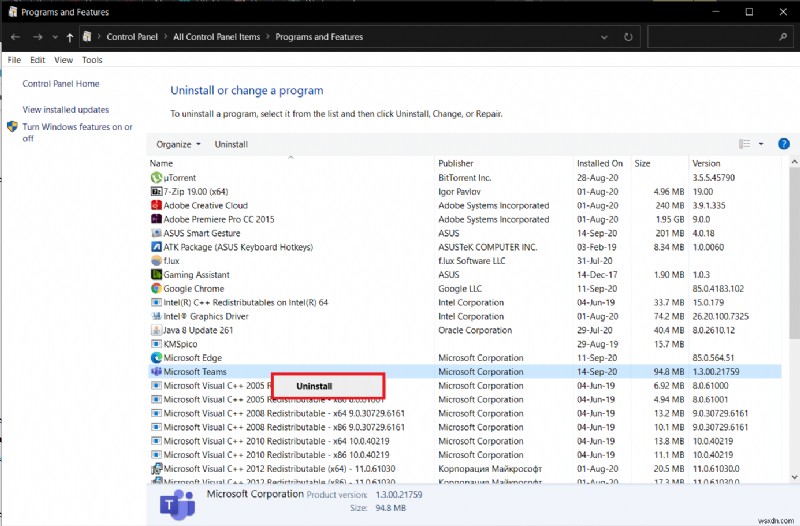The width and height of the screenshot is (800, 526).
Task: Click the Uninstall toolbar button
Action: tap(231, 144)
